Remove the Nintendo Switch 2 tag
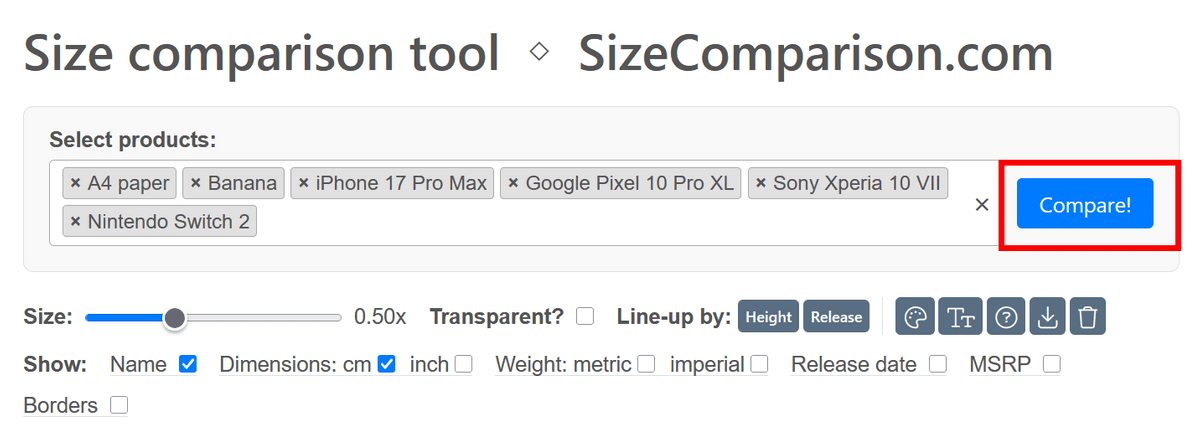 coord(75,221)
